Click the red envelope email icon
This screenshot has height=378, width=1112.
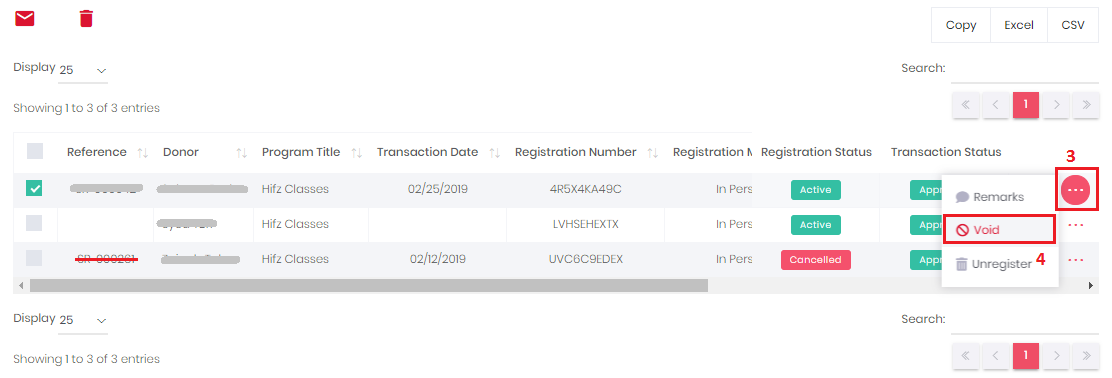[x=25, y=18]
